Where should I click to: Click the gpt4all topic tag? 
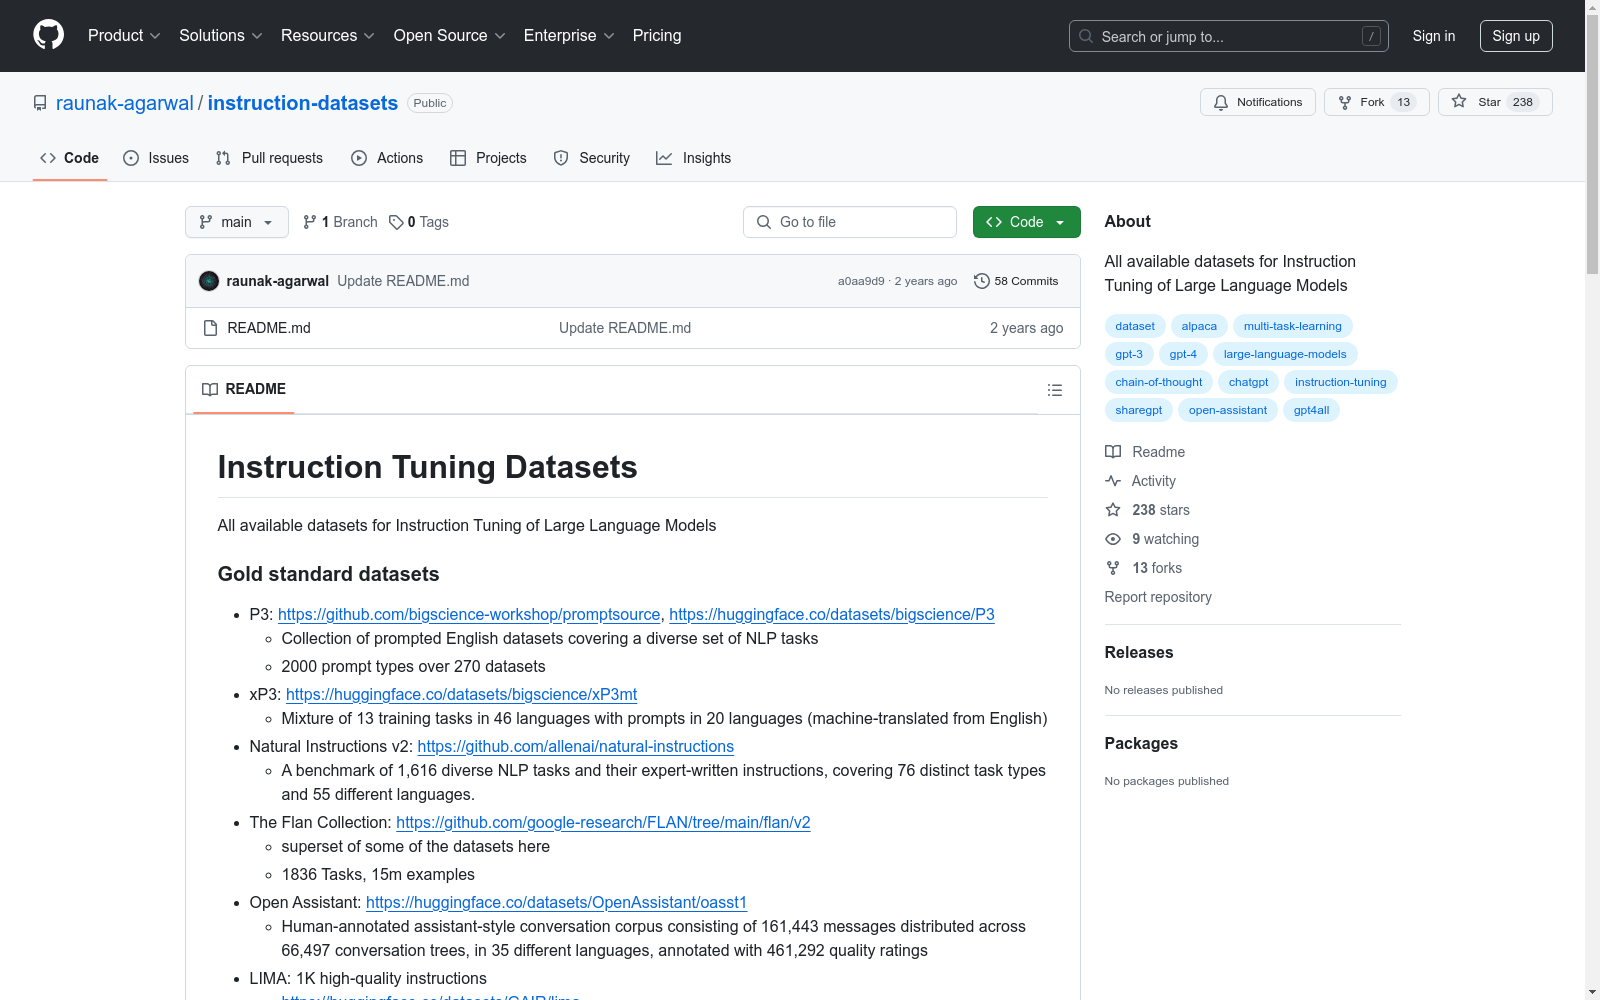[x=1312, y=410]
